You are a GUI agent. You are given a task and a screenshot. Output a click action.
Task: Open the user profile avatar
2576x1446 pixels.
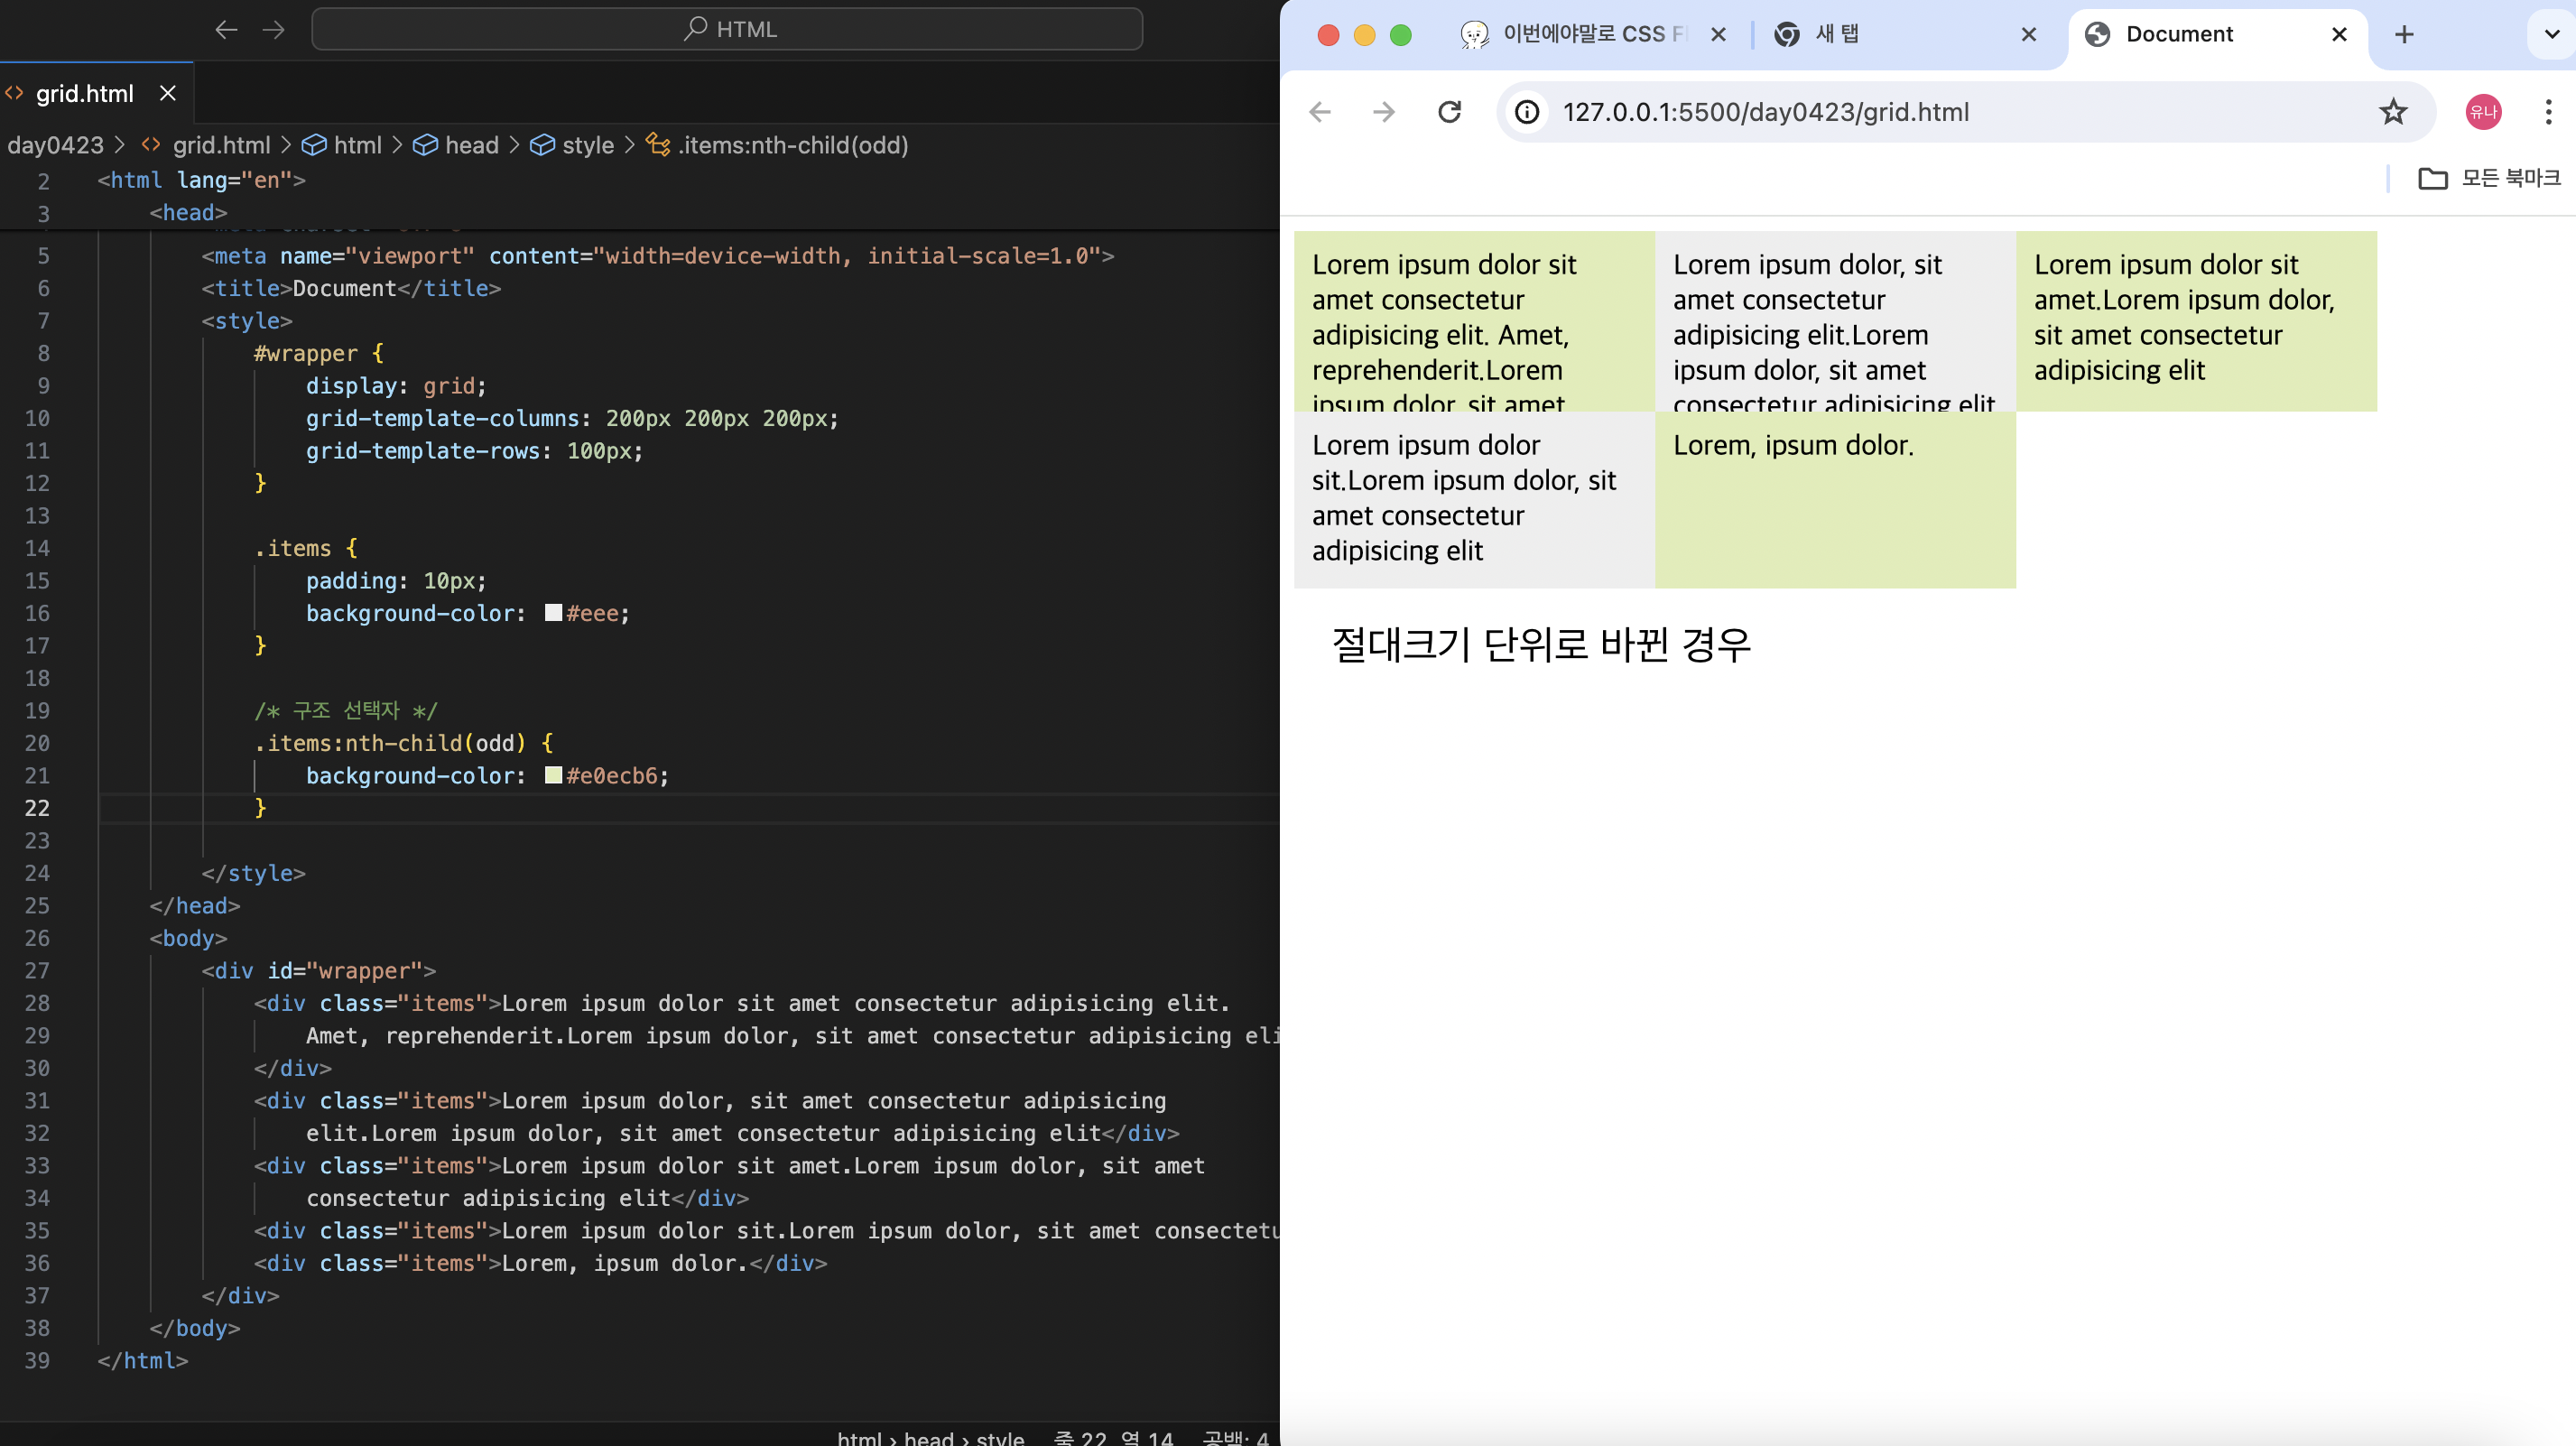coord(2483,112)
